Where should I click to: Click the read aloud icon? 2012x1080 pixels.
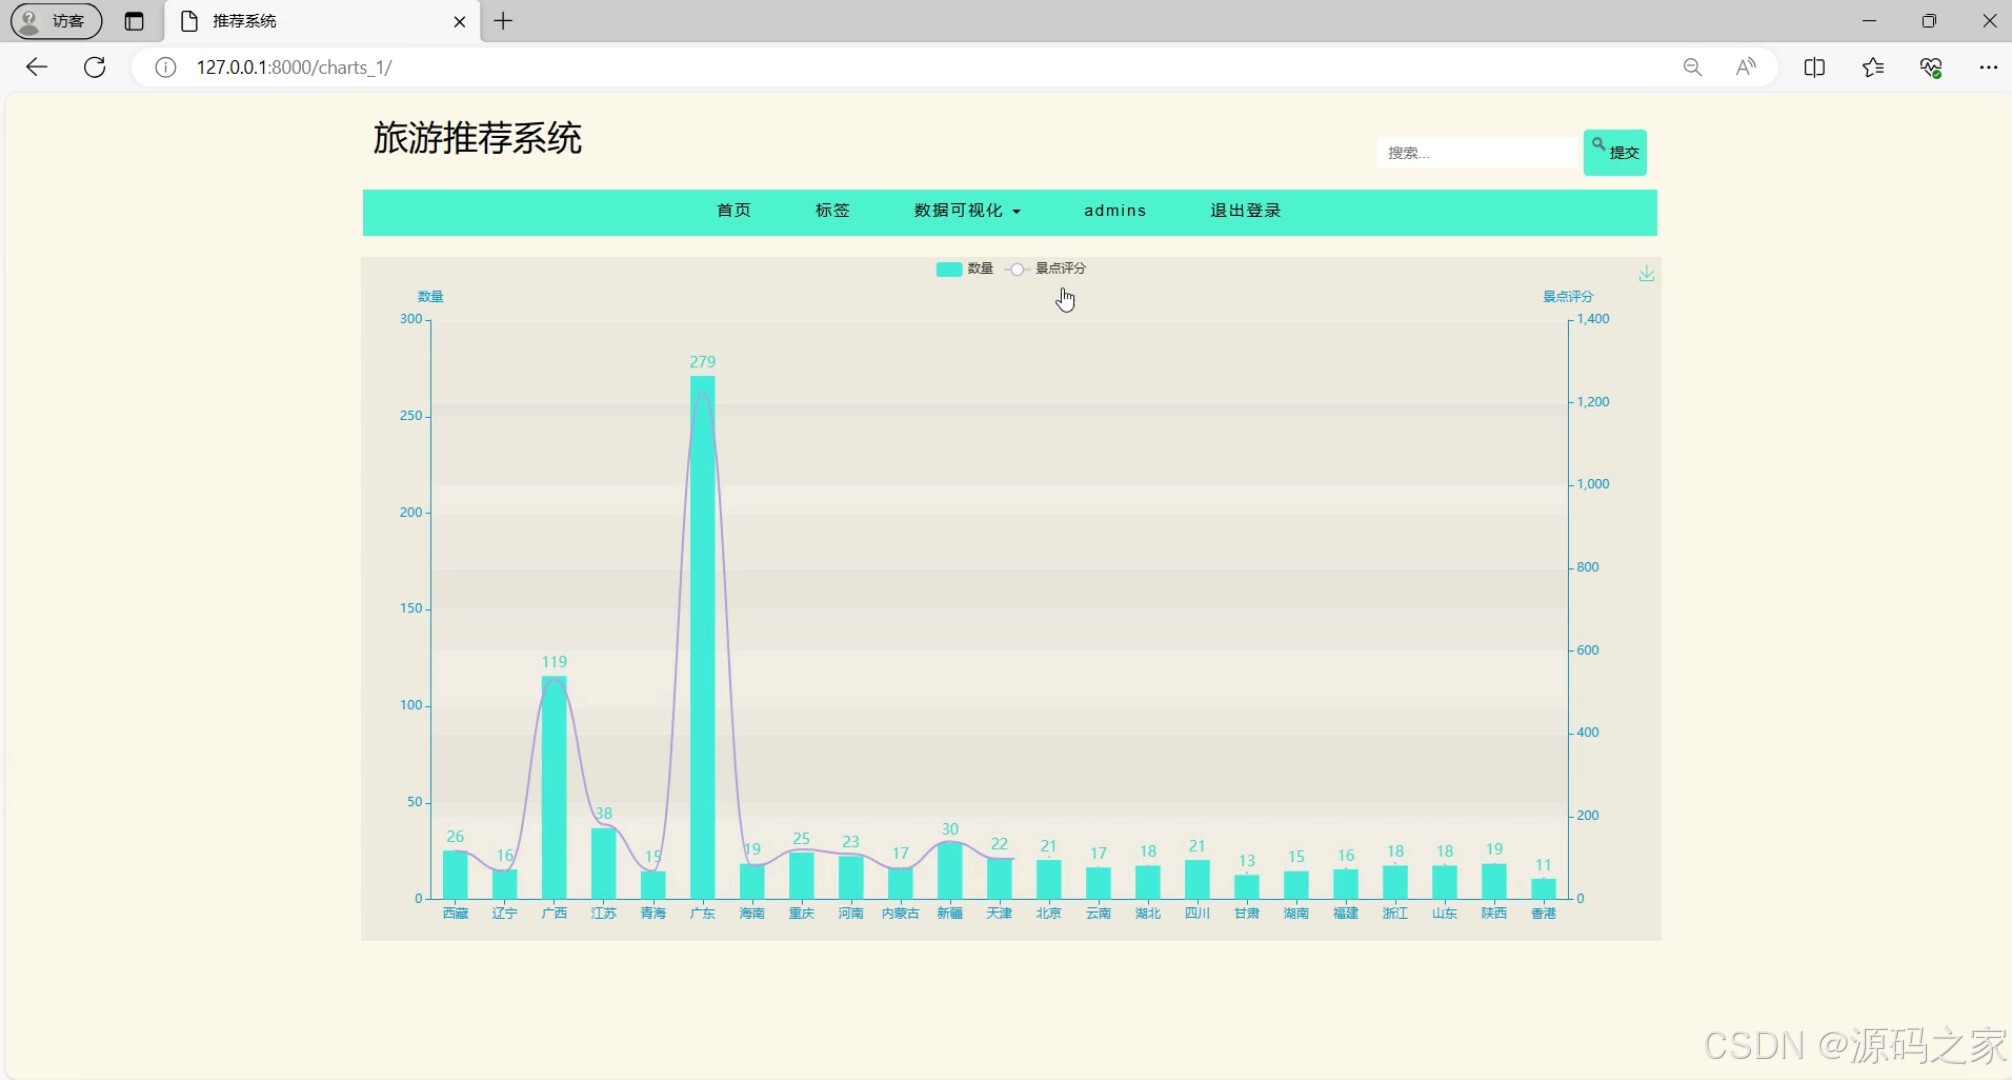(x=1746, y=67)
